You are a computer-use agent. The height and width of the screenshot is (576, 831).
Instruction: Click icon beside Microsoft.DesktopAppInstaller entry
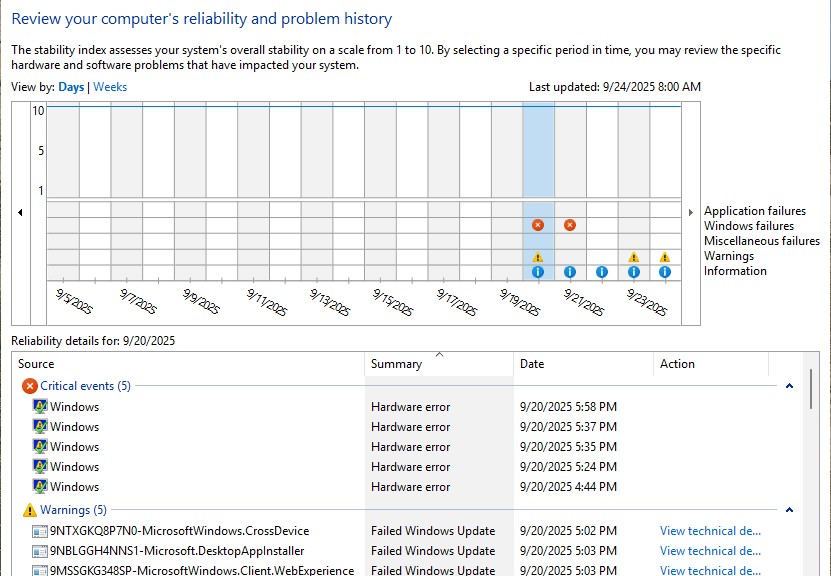[40, 551]
